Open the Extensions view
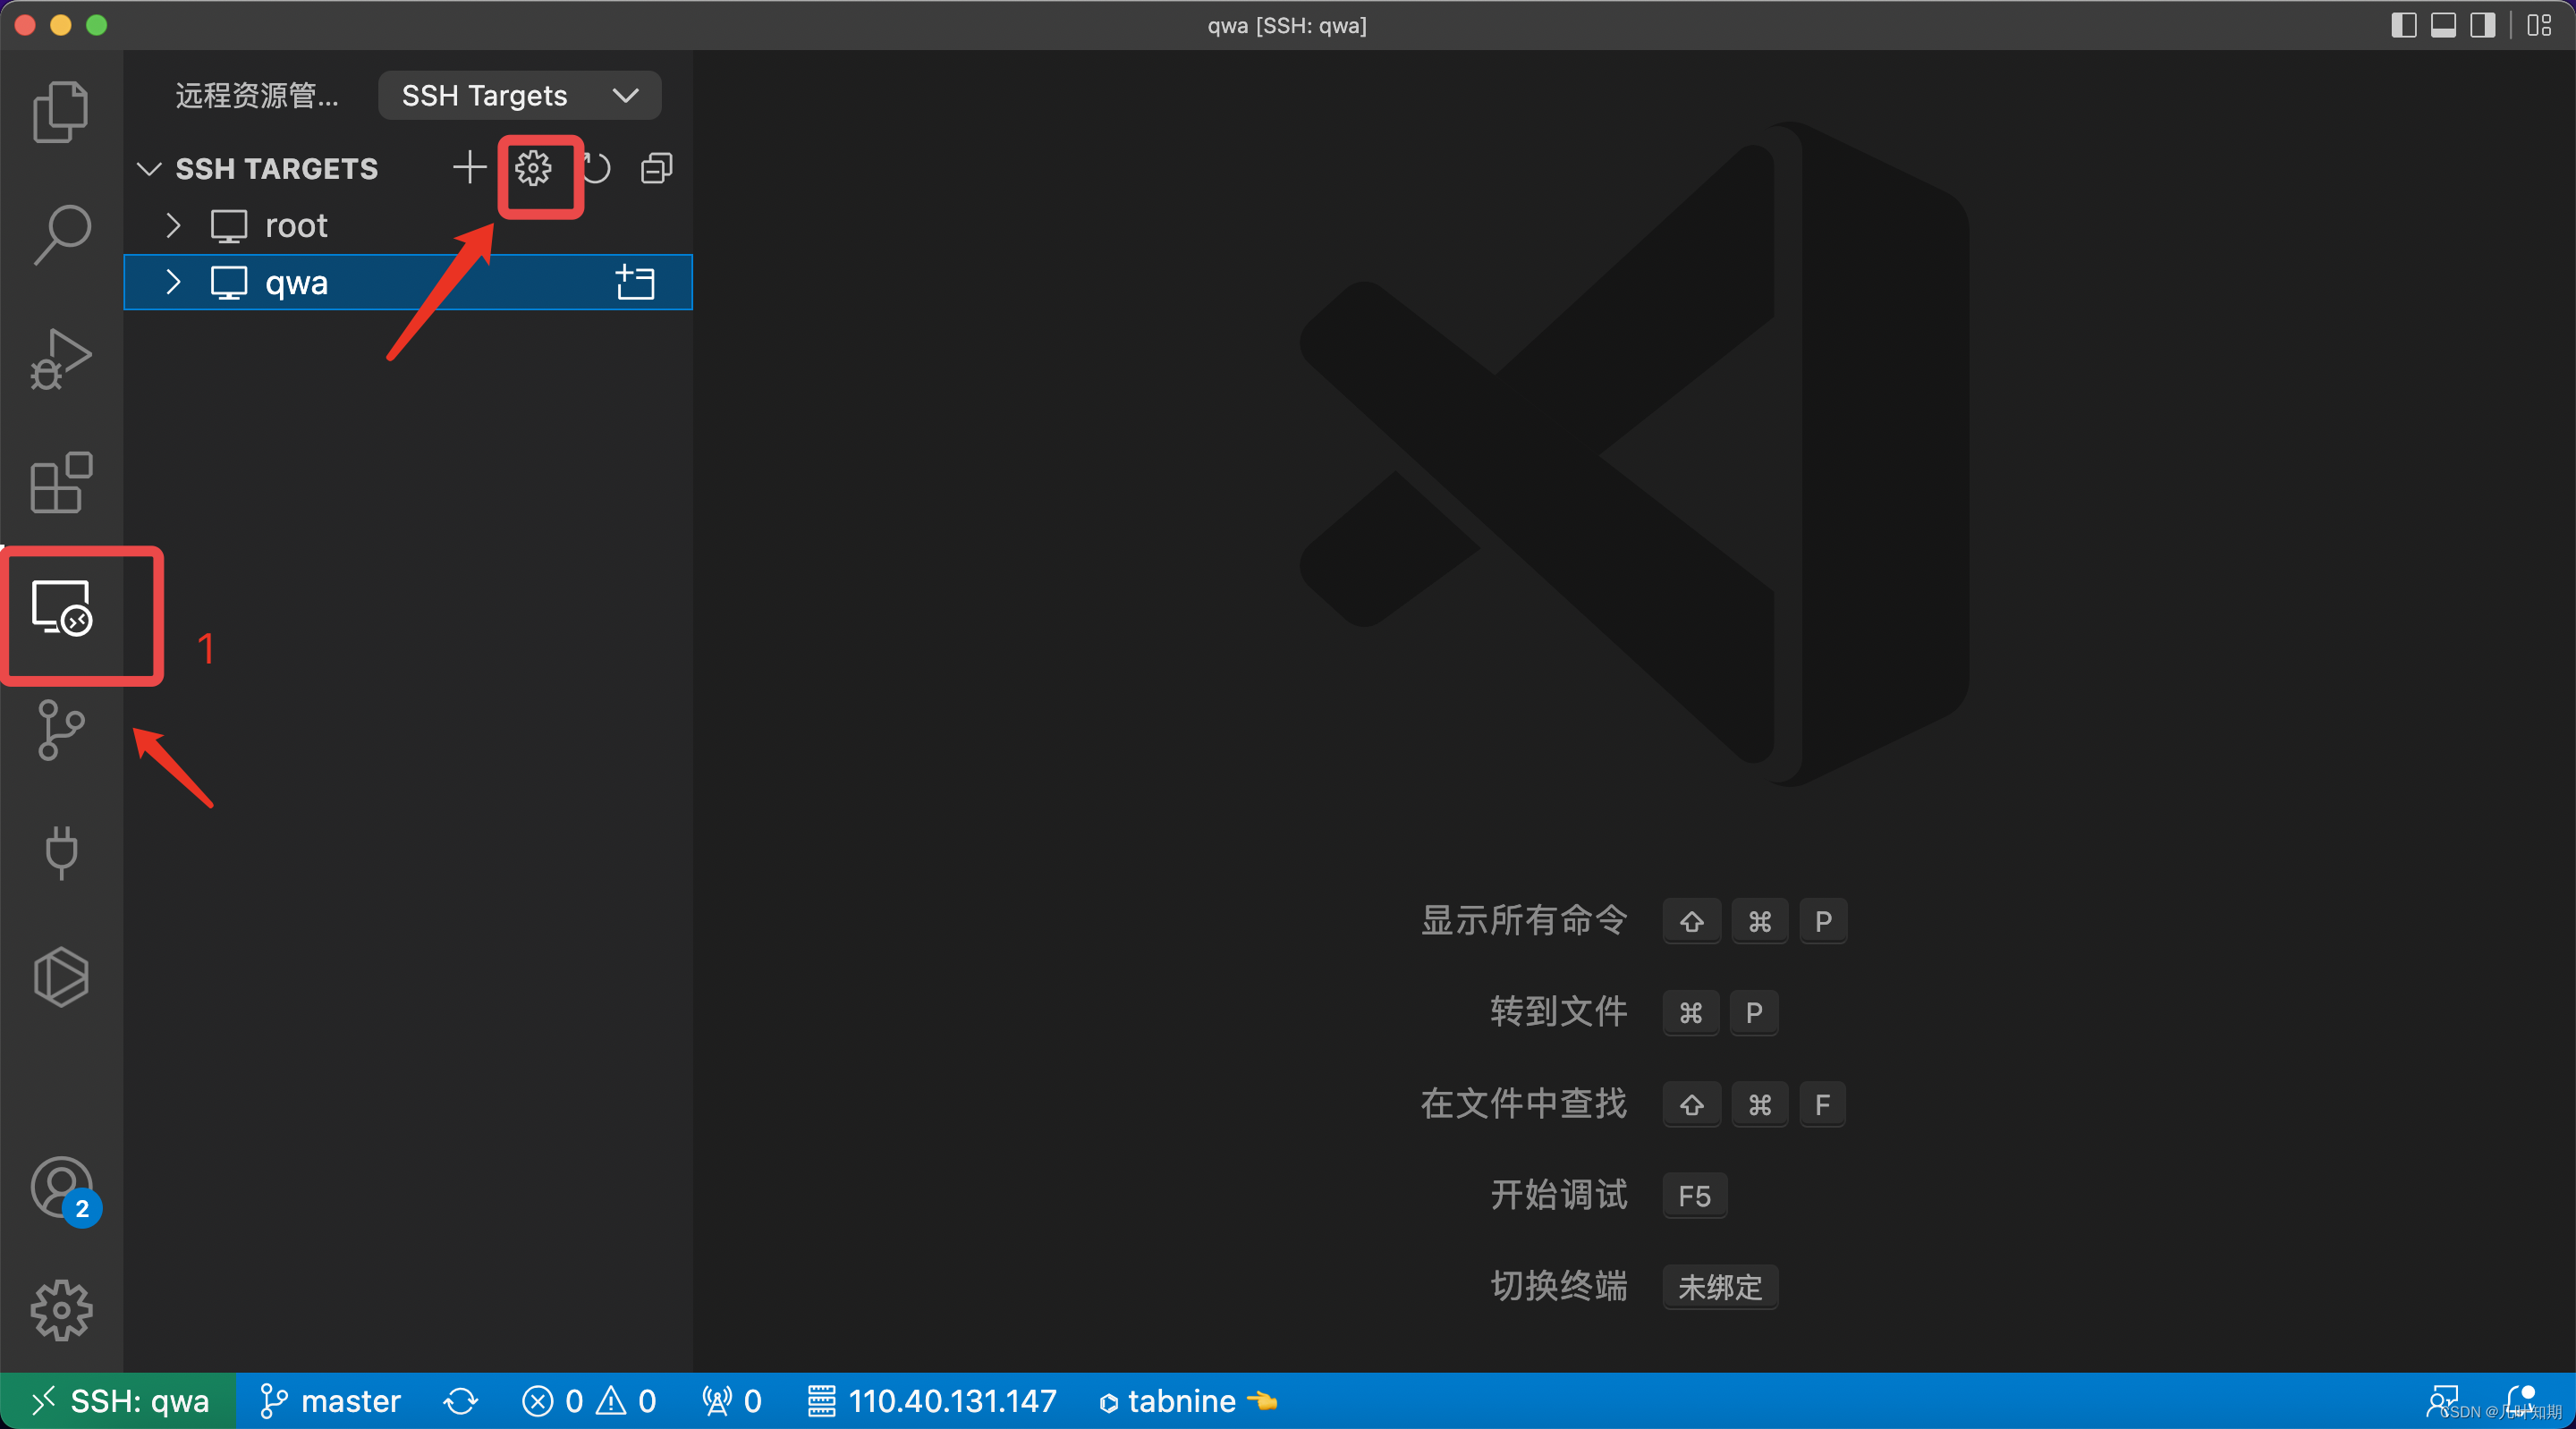This screenshot has height=1429, width=2576. click(x=61, y=482)
